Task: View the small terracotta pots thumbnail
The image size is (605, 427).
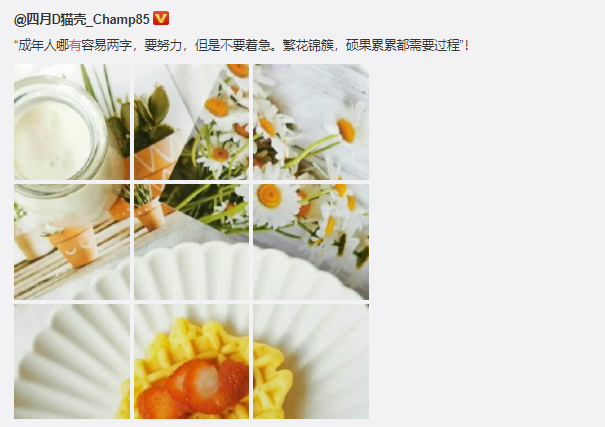Action: (72, 242)
